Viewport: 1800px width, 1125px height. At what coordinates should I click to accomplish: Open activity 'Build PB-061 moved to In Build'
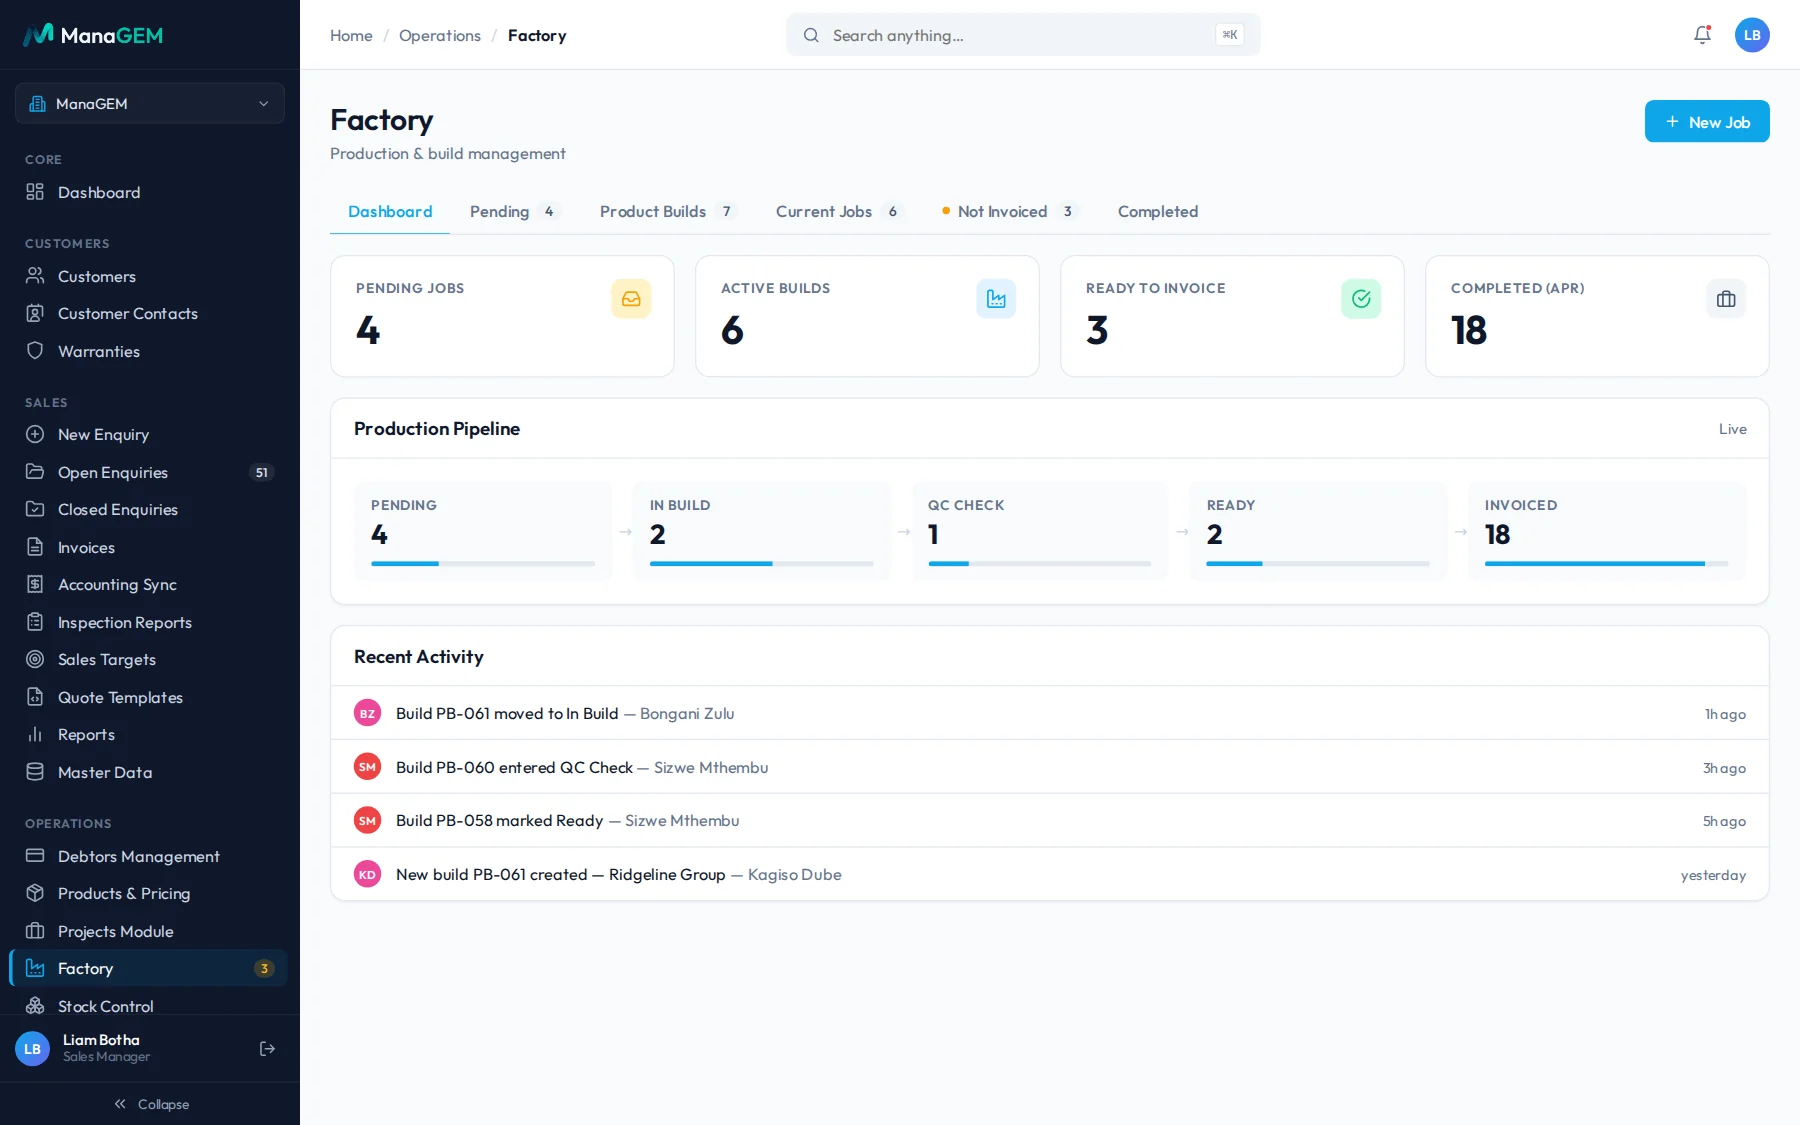click(1050, 713)
